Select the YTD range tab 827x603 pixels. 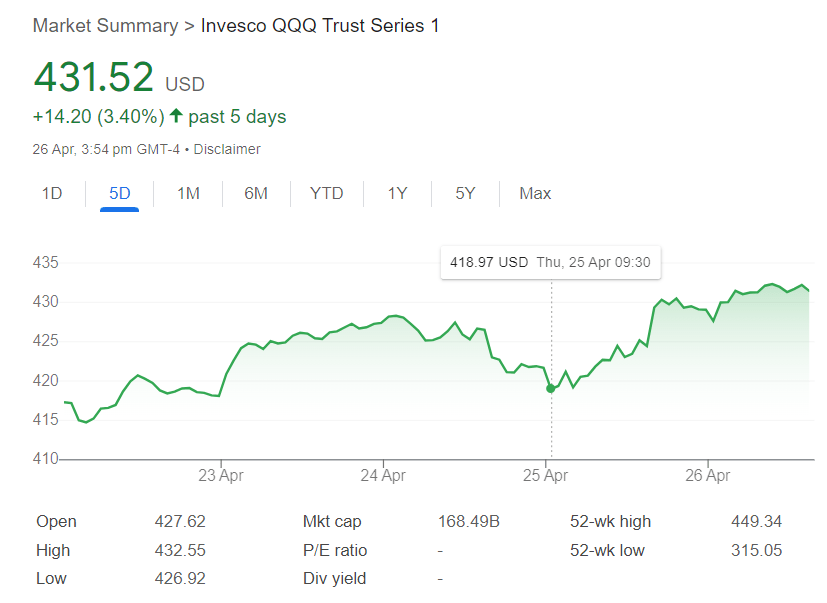click(x=326, y=193)
